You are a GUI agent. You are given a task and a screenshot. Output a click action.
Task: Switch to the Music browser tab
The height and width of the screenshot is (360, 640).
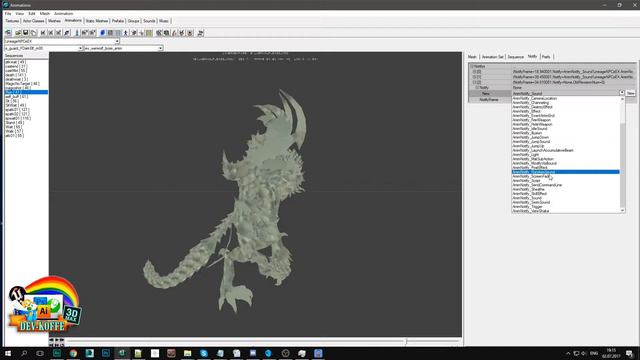(164, 21)
